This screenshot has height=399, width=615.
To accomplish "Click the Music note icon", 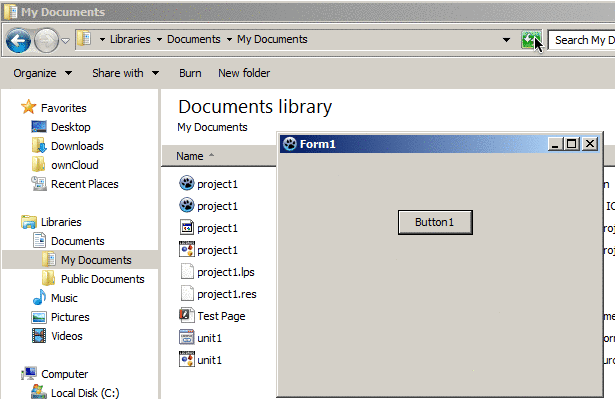I will (x=39, y=297).
